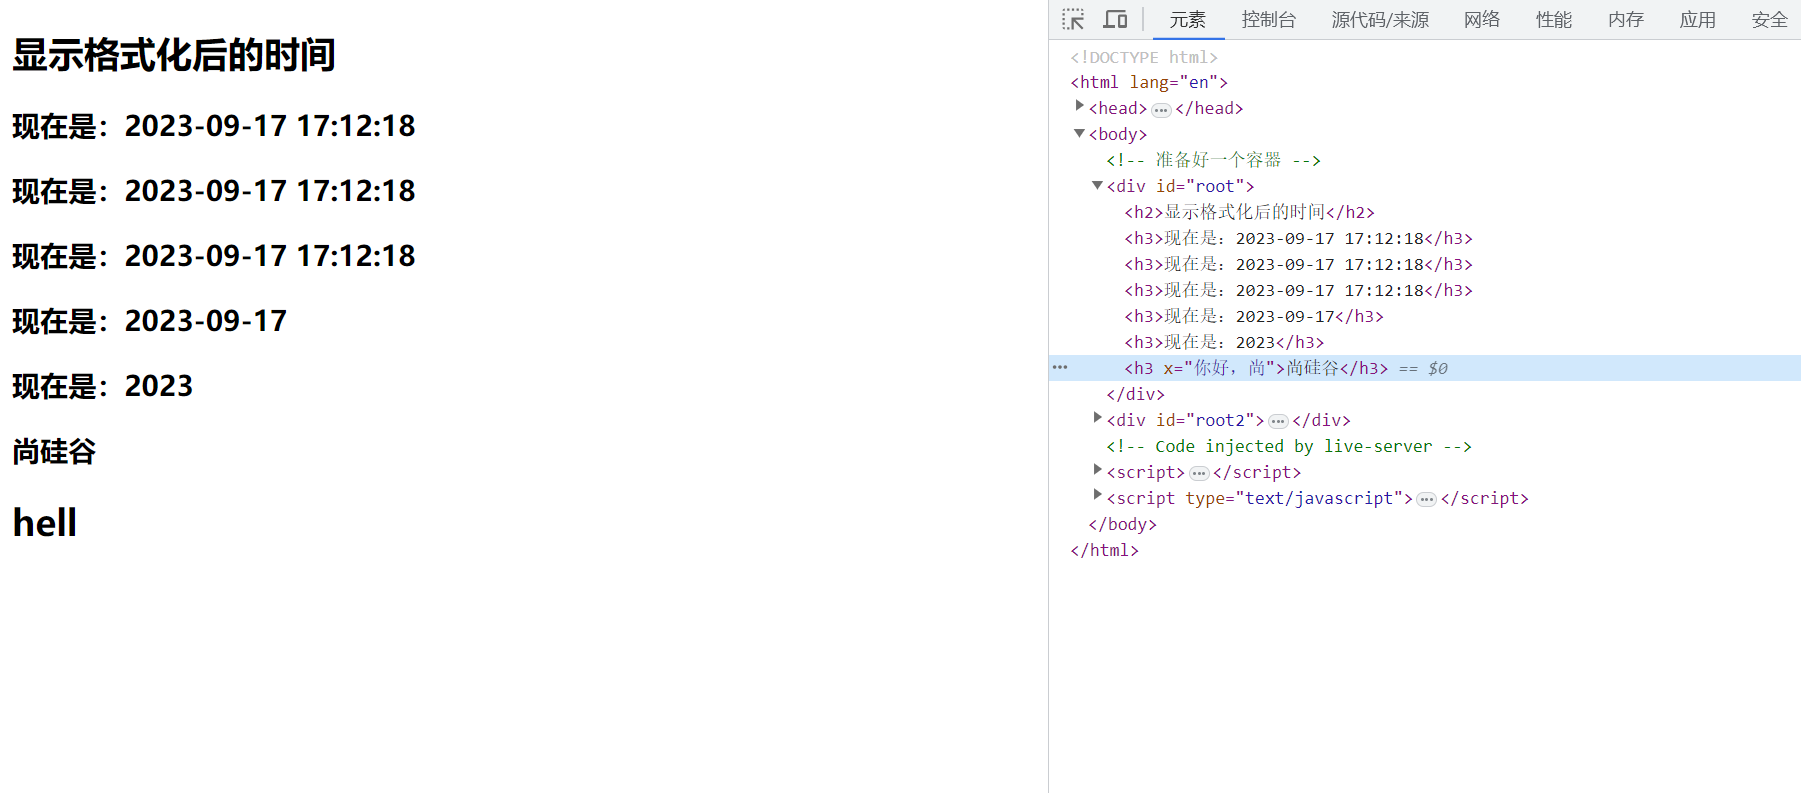The image size is (1801, 793).
Task: Select the DOCTYPE html line
Action: pos(1144,57)
